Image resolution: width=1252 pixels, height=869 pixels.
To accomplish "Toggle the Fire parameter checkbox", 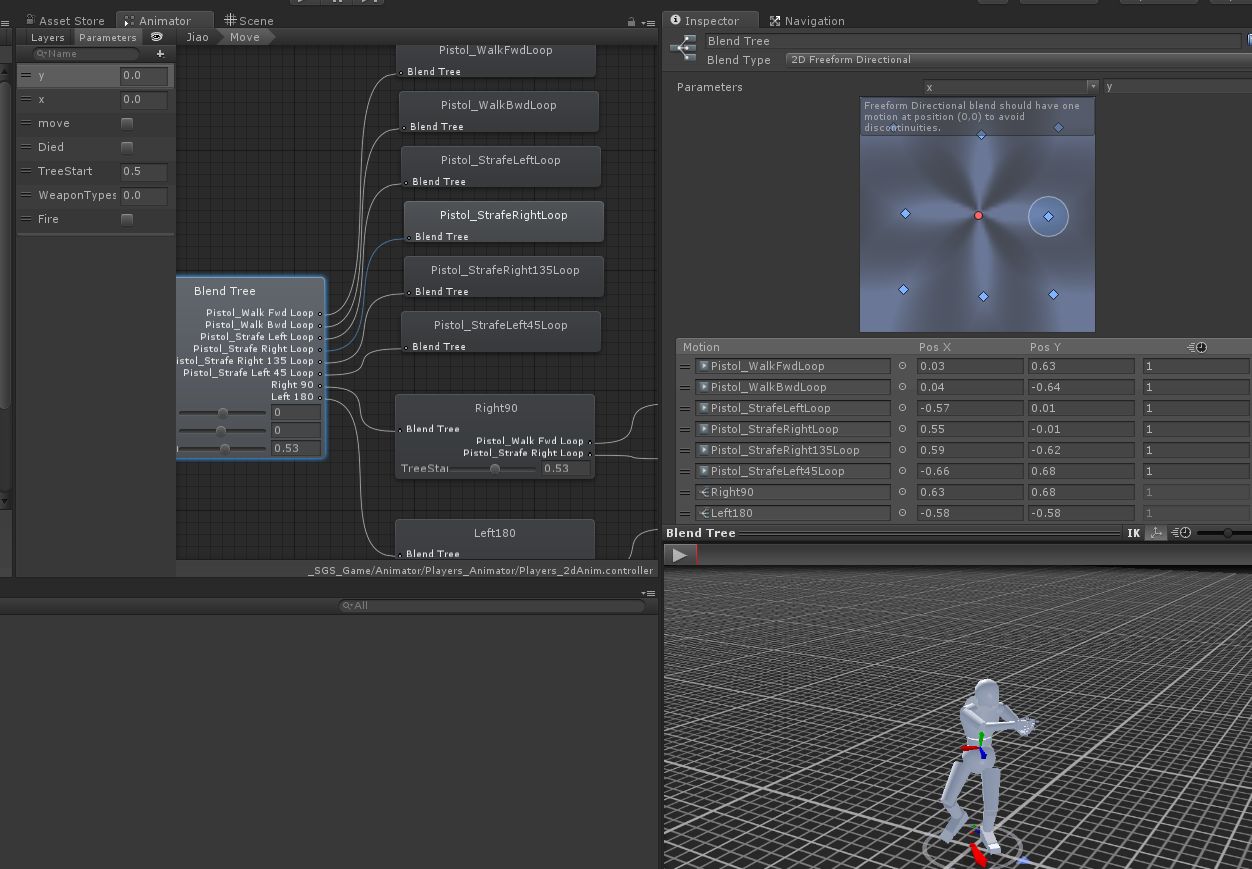I will (x=127, y=220).
